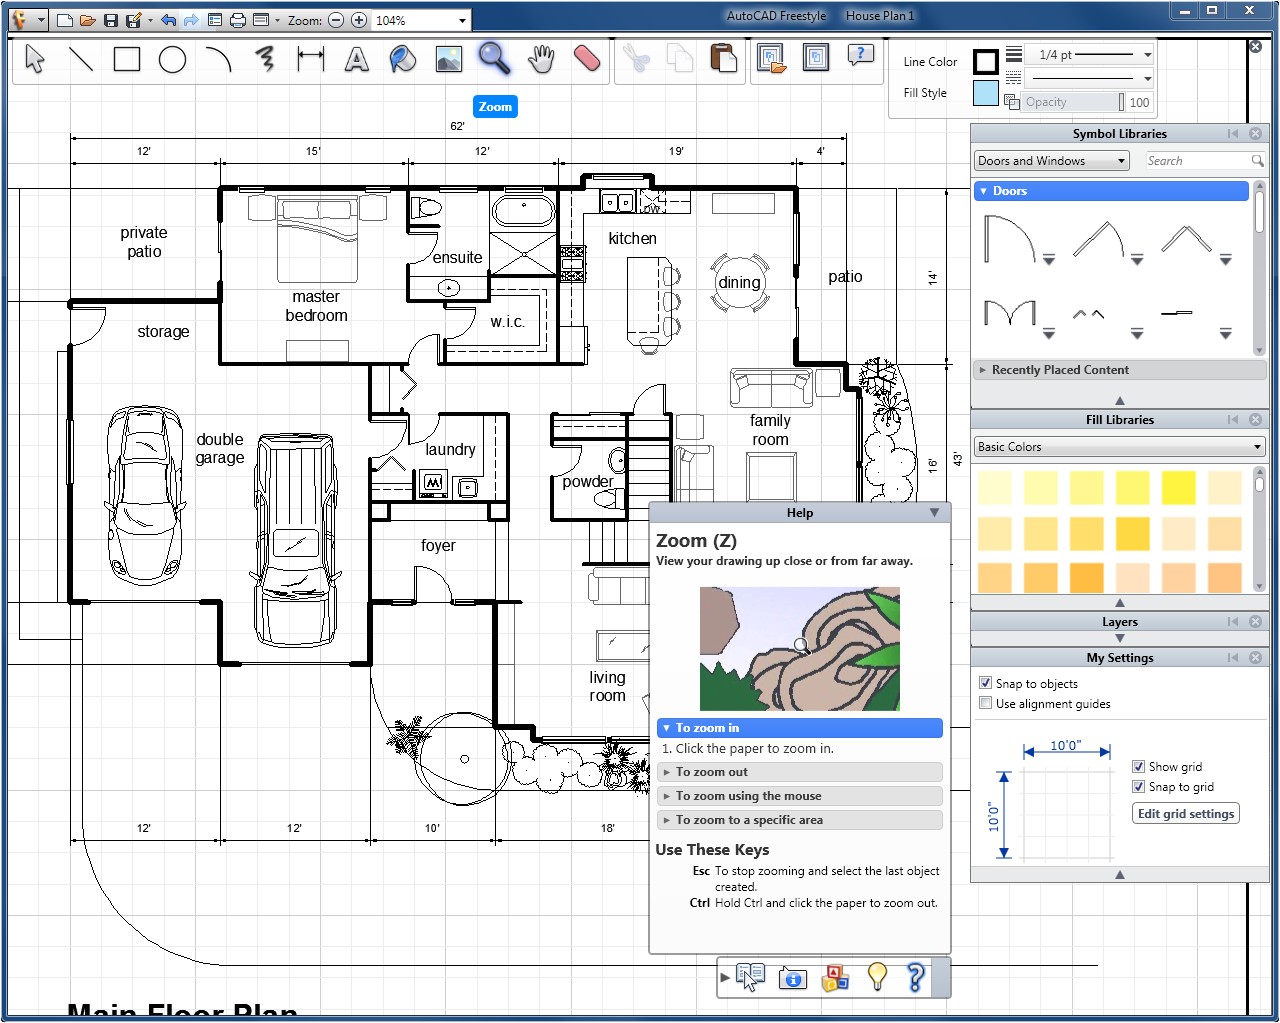Paste from clipboard
This screenshot has width=1280, height=1023.
click(724, 59)
